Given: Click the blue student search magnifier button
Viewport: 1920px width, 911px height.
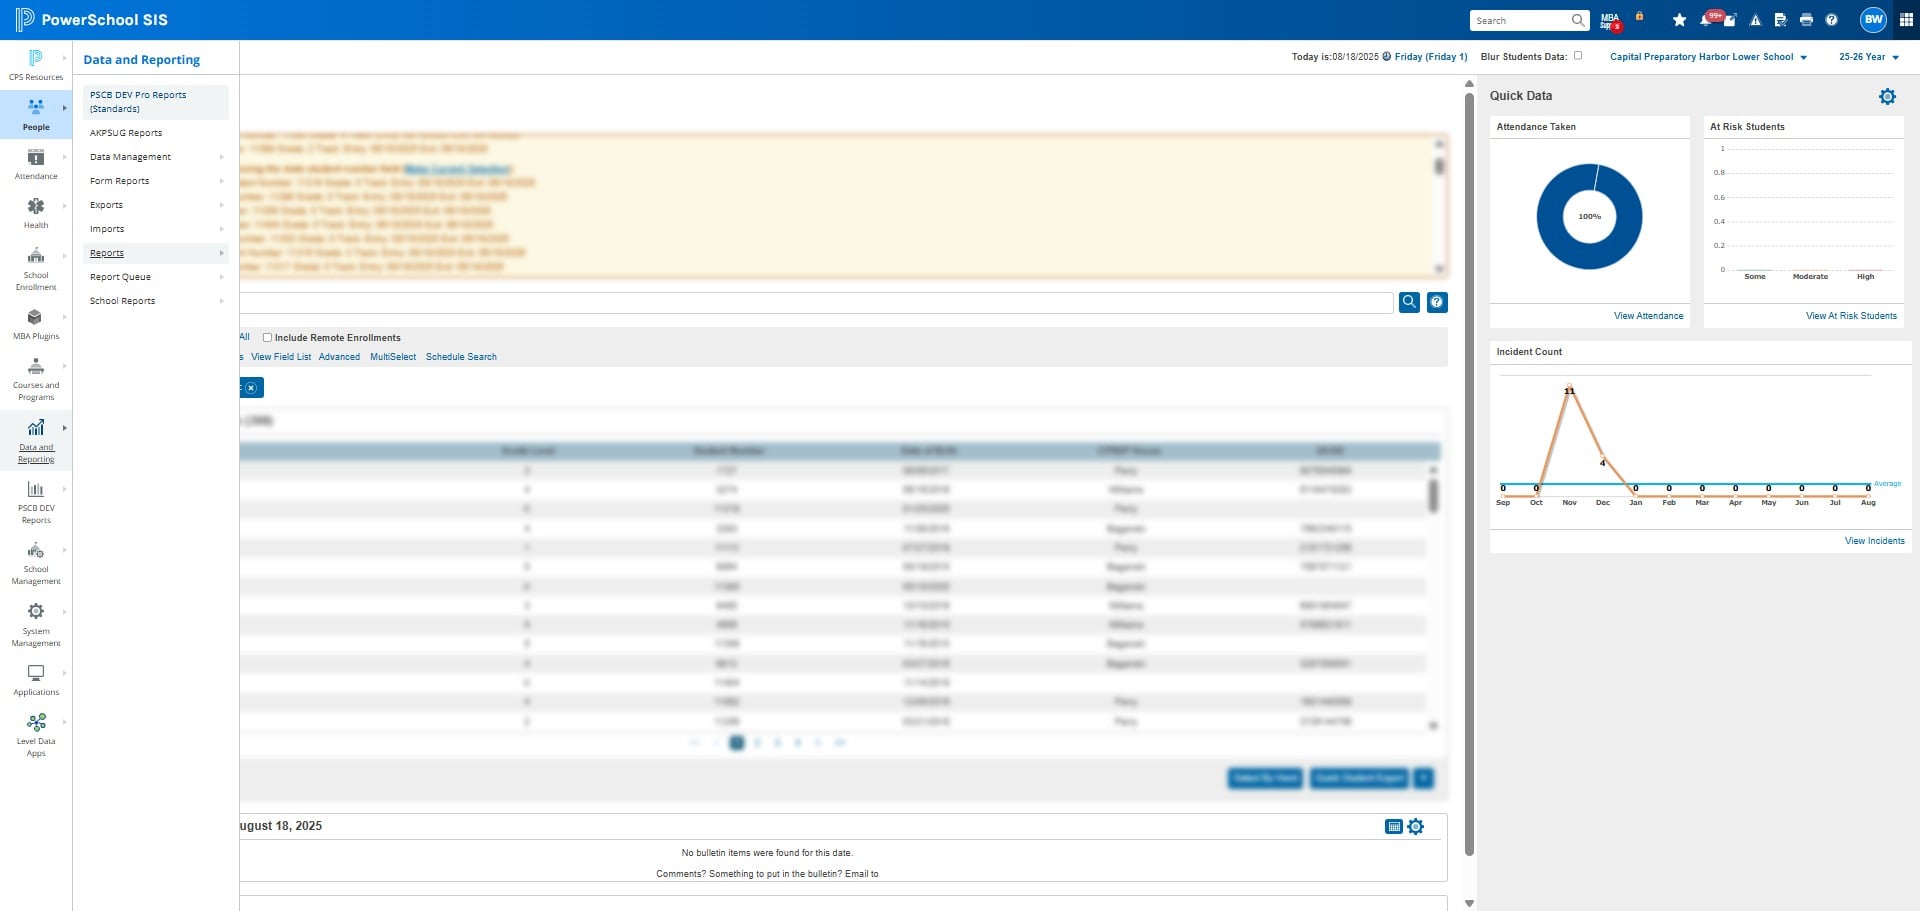Looking at the screenshot, I should point(1409,302).
